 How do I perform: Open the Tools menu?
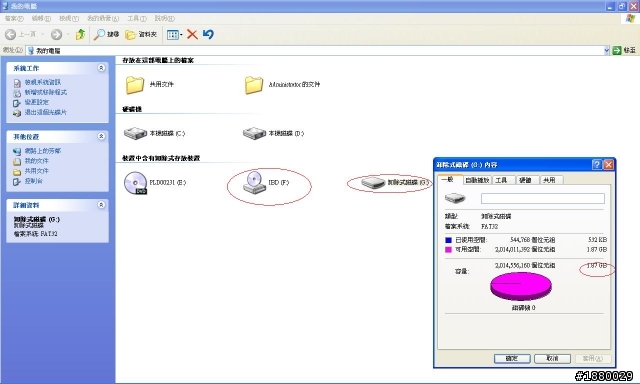click(x=137, y=18)
